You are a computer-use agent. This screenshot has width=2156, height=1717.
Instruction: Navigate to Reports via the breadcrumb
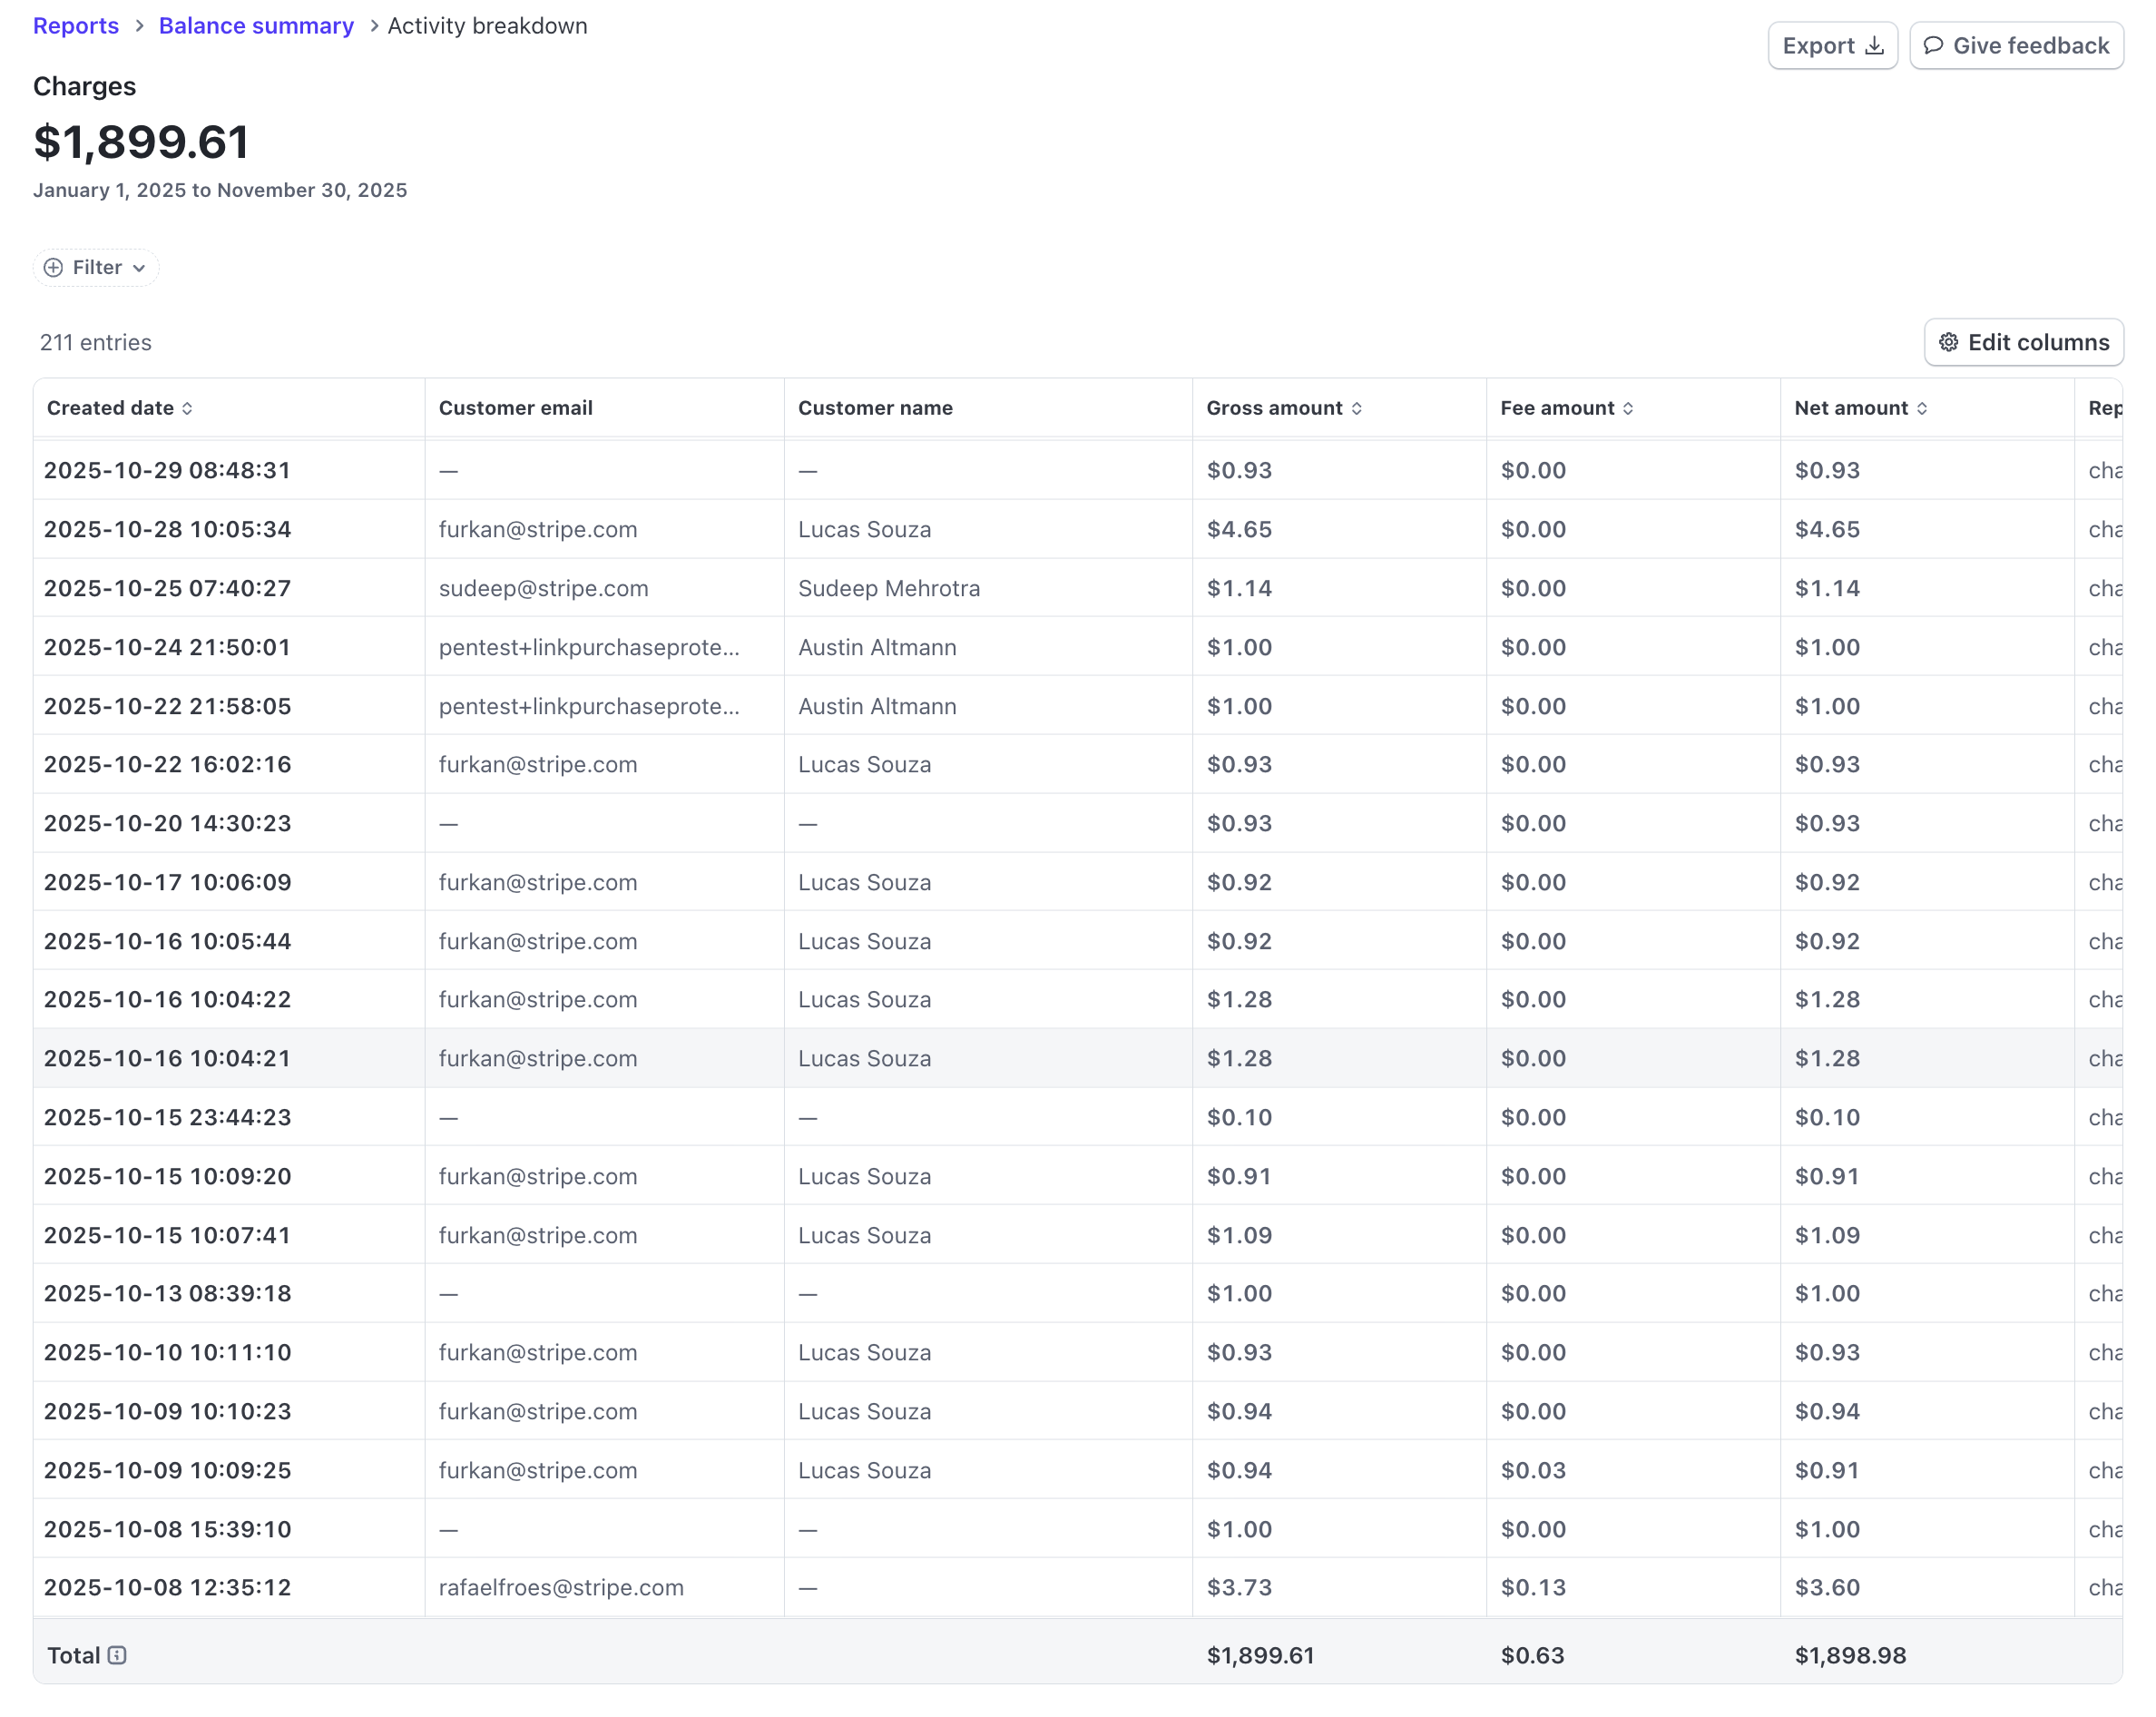pos(76,25)
